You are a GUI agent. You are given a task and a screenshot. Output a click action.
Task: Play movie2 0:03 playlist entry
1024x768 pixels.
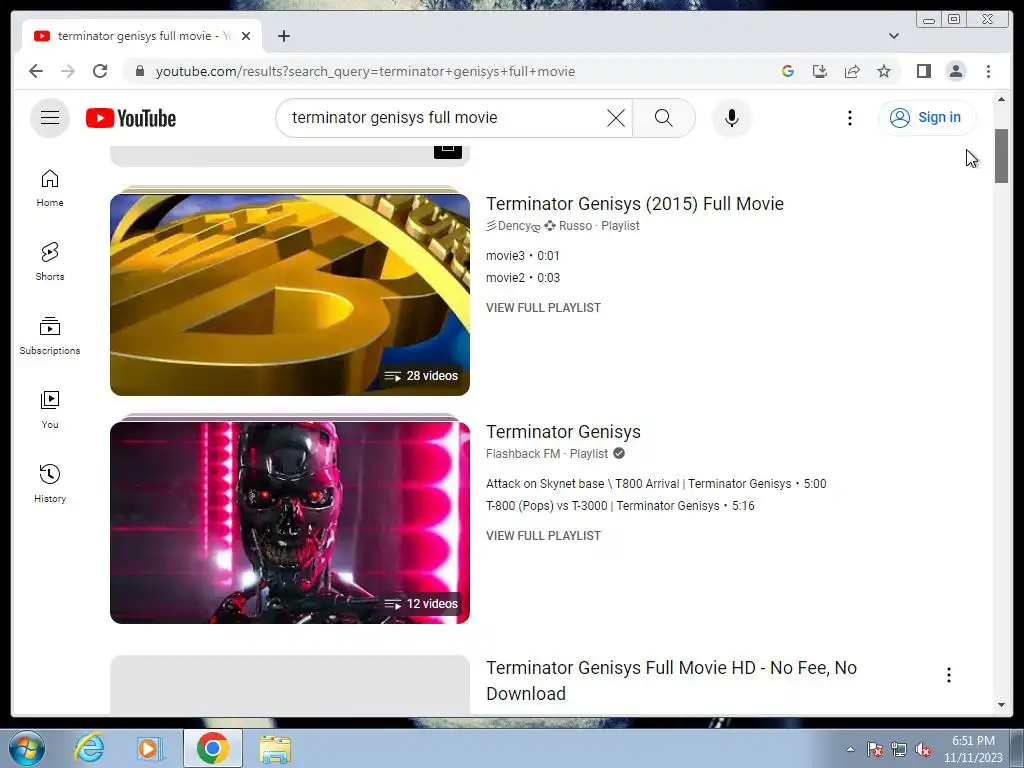[x=522, y=278]
